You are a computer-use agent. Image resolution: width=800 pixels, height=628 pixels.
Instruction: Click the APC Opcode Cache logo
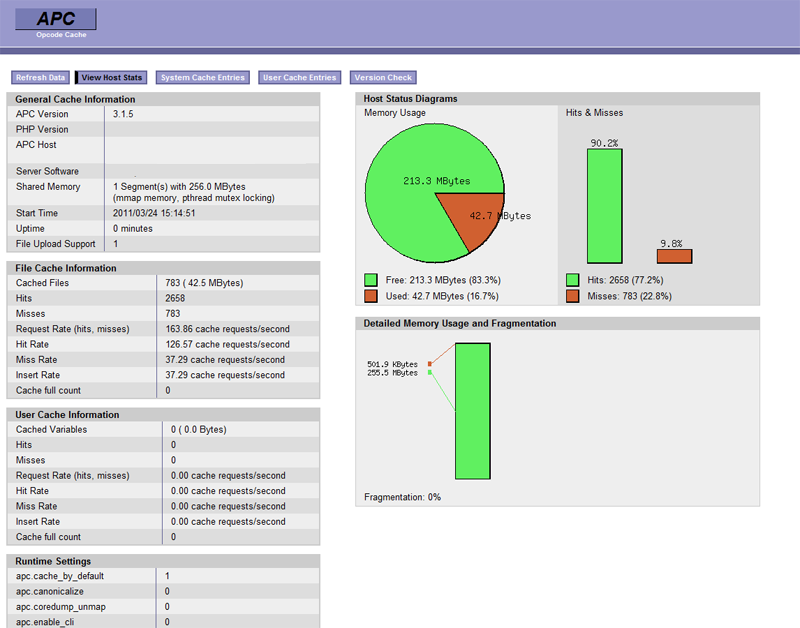(x=56, y=23)
